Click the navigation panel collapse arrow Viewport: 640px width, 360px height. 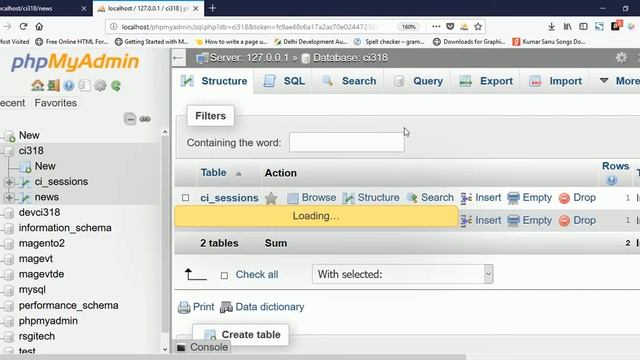[178, 58]
